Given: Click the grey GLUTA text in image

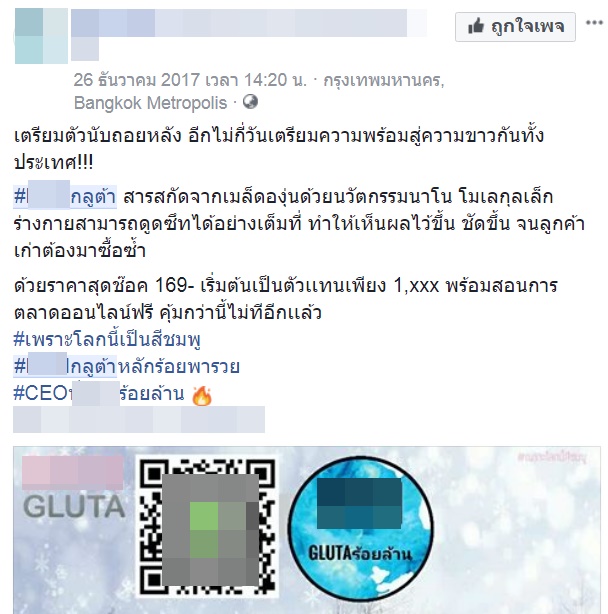Looking at the screenshot, I should click(74, 506).
